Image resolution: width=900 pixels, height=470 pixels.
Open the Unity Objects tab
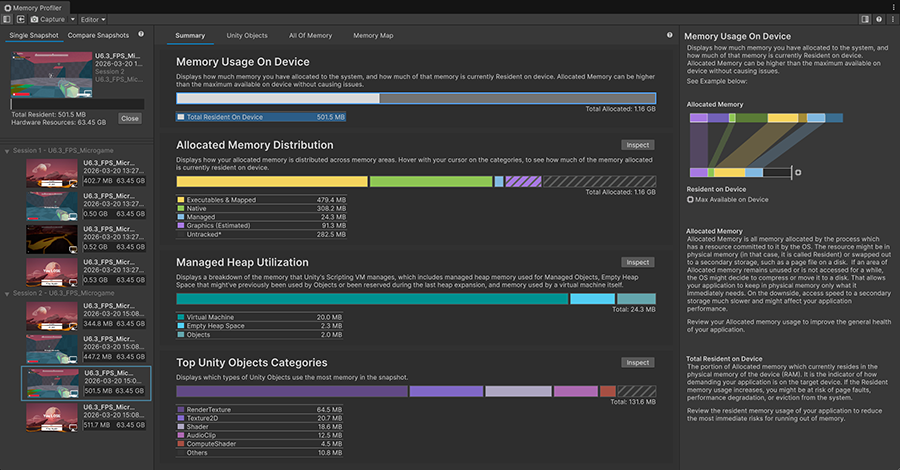pyautogui.click(x=247, y=36)
